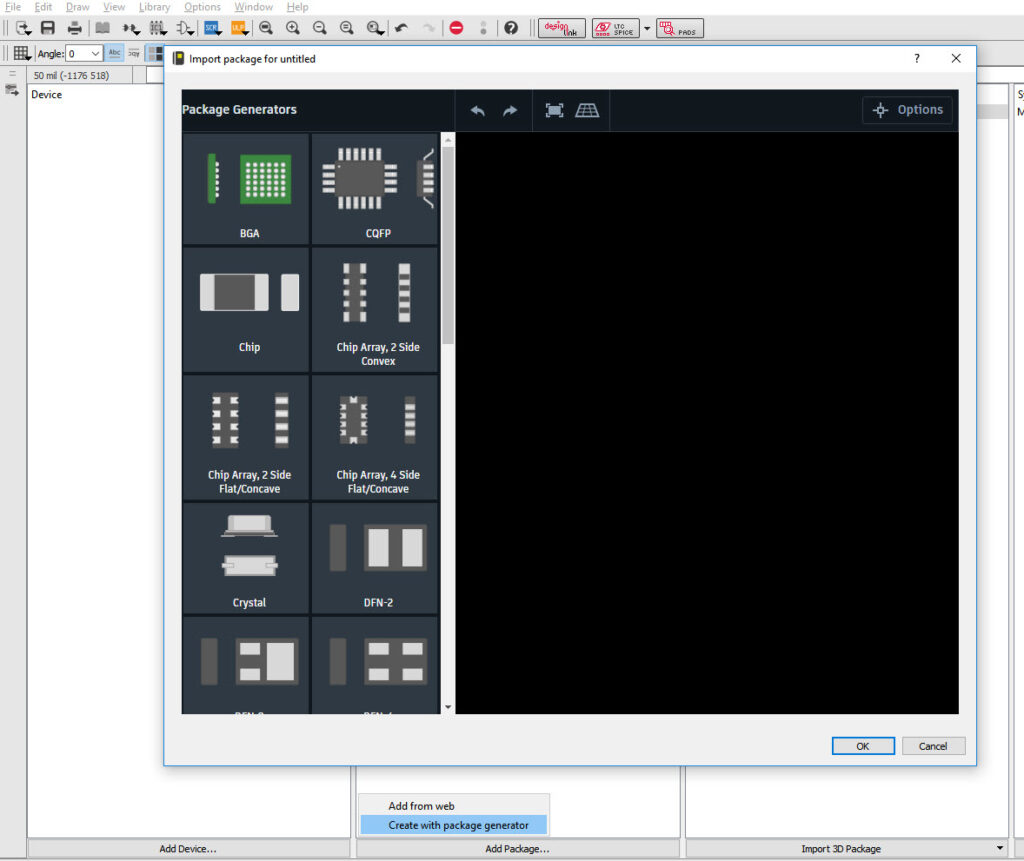The height and width of the screenshot is (861, 1024).
Task: Open the library book icon
Action: (x=103, y=28)
